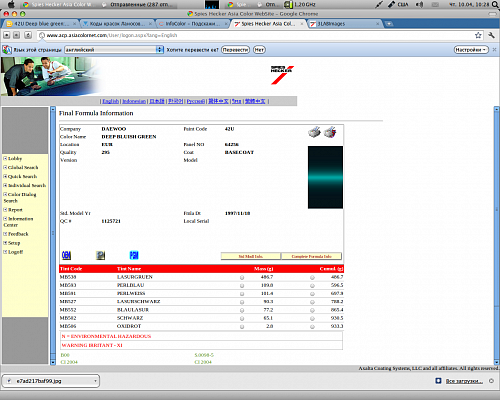This screenshot has height=400, width=500.
Task: Click the icon beside Show all downloads
Action: 438,381
